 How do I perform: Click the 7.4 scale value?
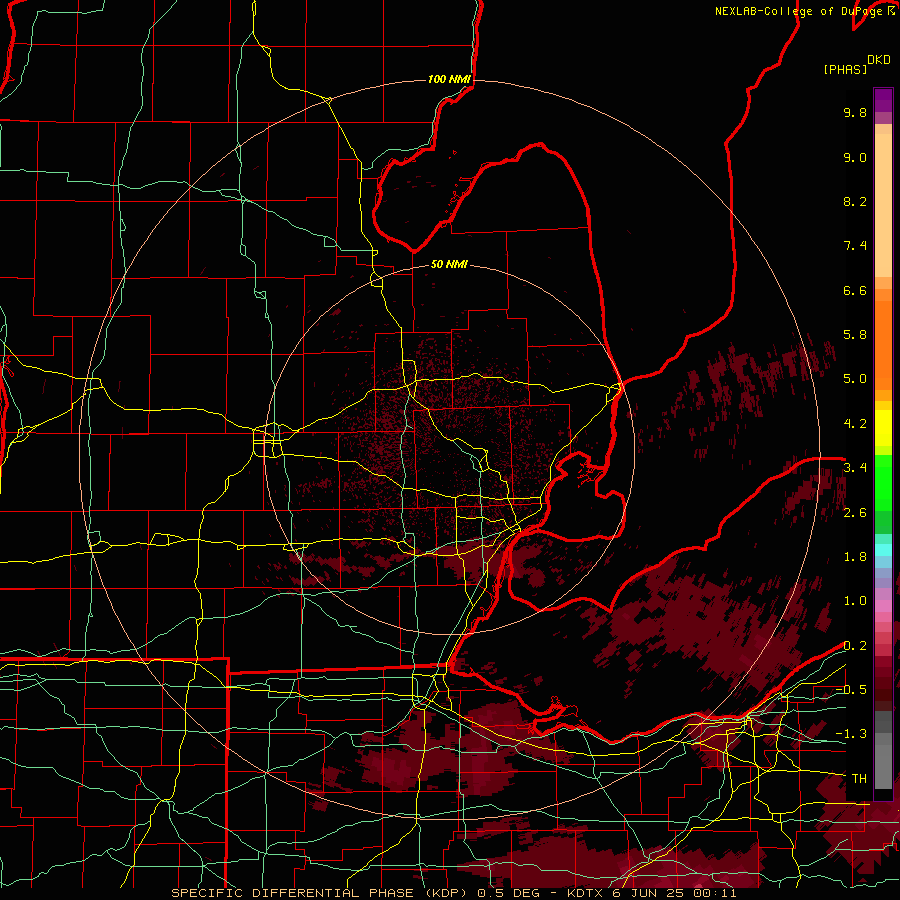(x=855, y=246)
